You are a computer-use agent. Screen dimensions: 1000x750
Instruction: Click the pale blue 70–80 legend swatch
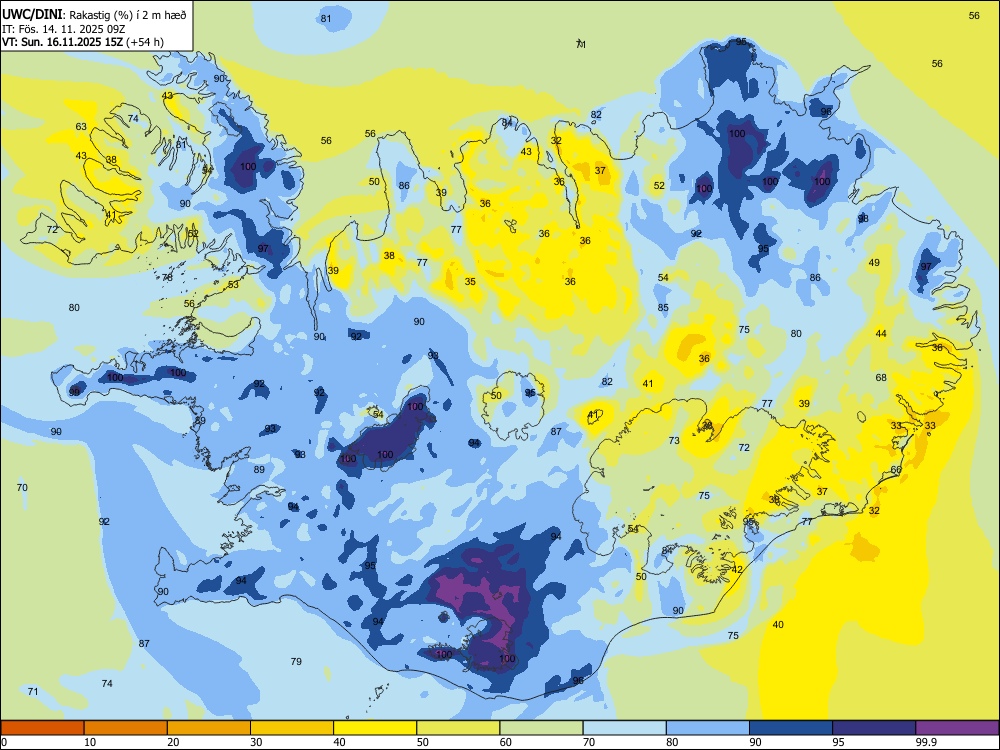pos(624,728)
